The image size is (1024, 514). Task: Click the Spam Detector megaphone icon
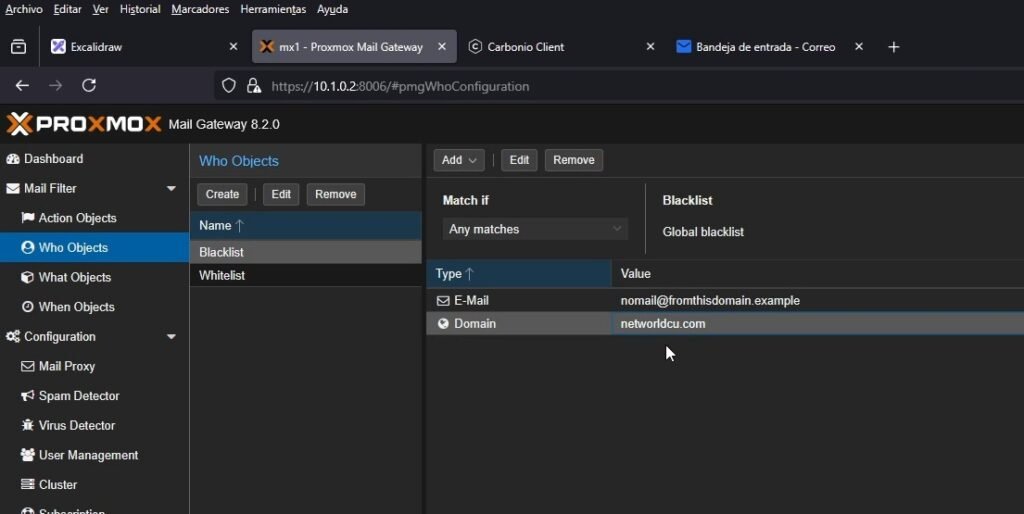27,396
